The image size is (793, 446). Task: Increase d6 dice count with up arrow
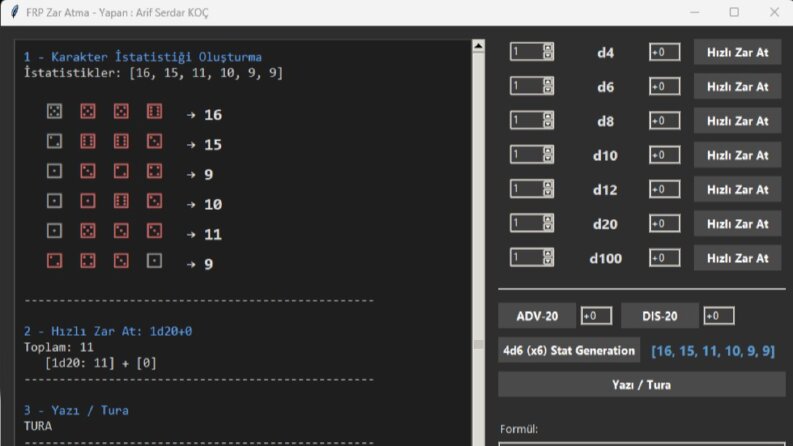pos(548,82)
